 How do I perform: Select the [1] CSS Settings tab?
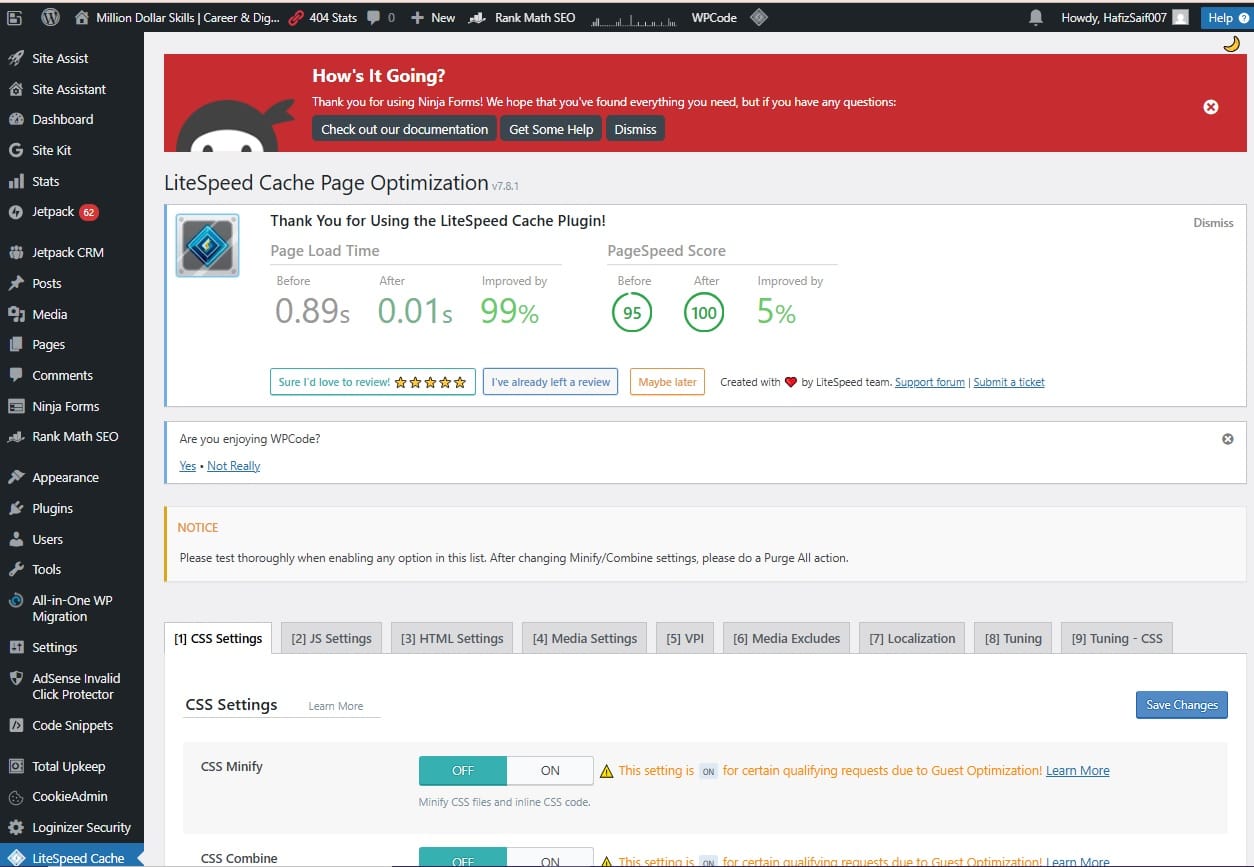click(x=218, y=638)
